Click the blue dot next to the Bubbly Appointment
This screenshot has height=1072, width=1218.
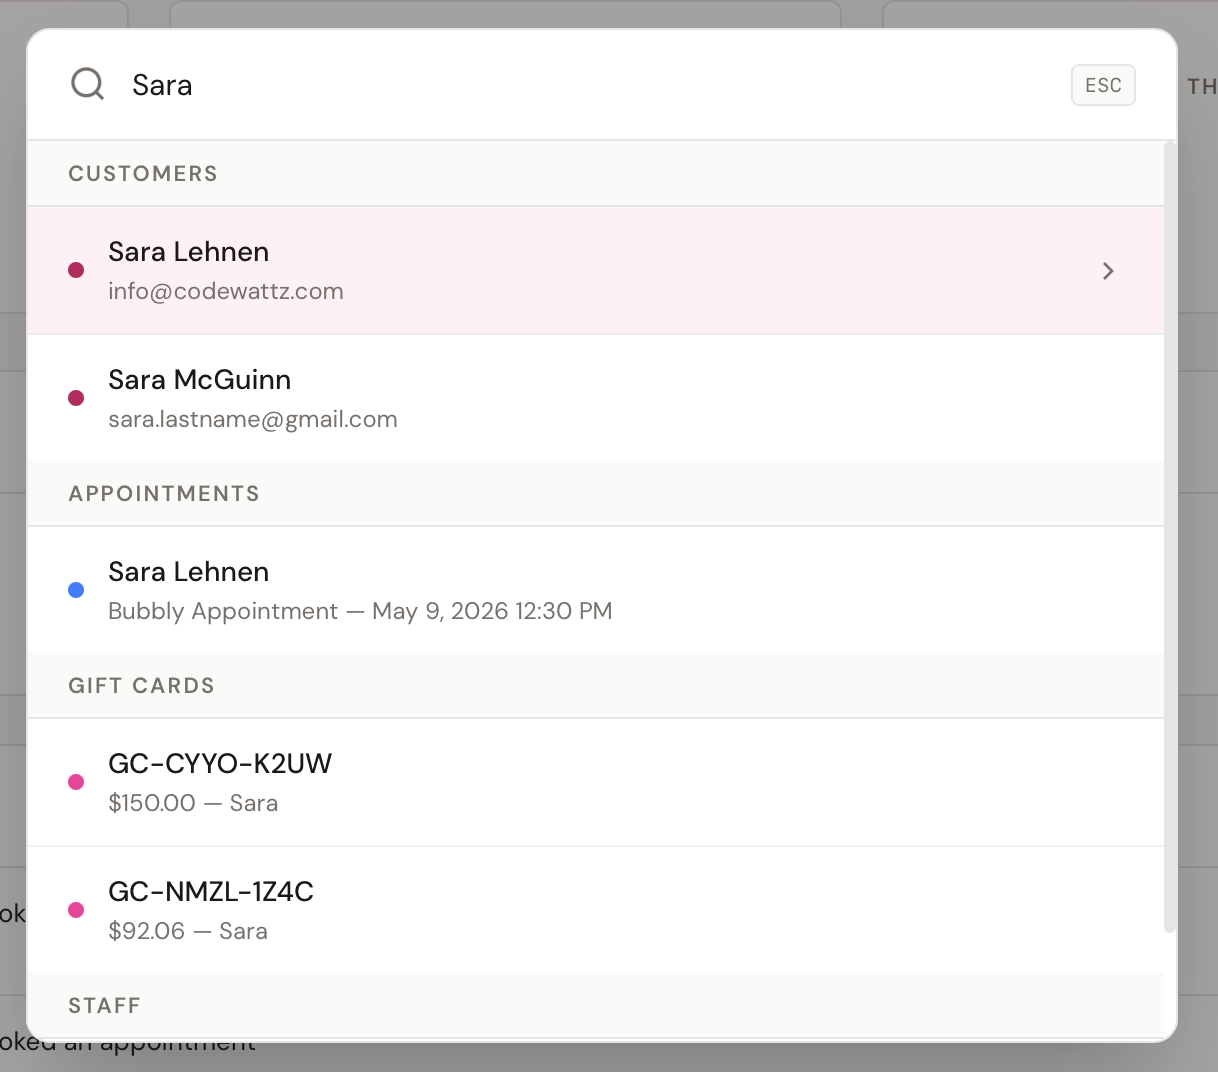[76, 590]
